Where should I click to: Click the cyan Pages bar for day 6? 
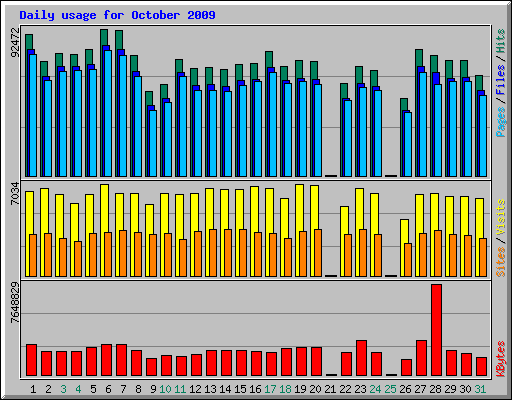tap(108, 113)
